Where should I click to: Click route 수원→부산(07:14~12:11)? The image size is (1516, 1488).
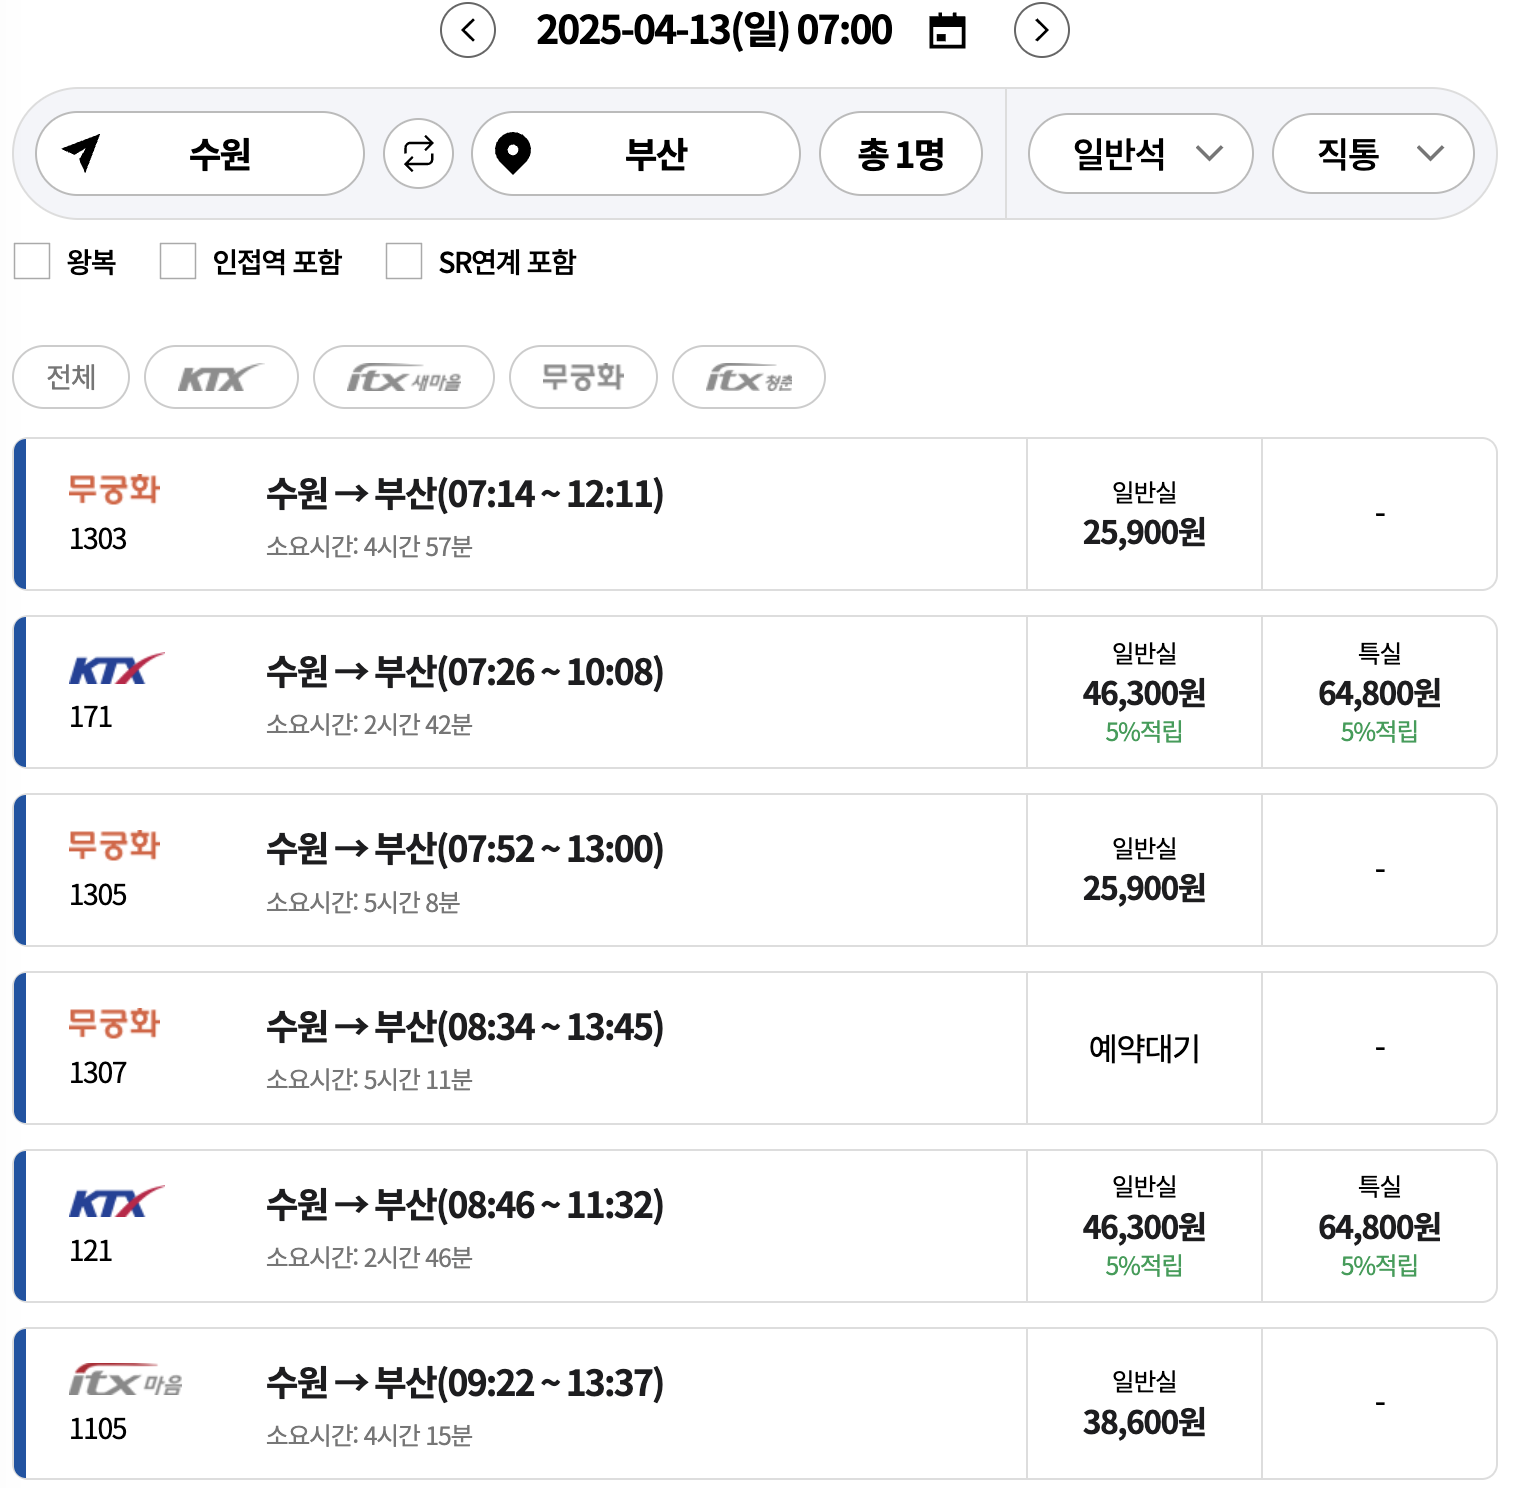[x=465, y=493]
